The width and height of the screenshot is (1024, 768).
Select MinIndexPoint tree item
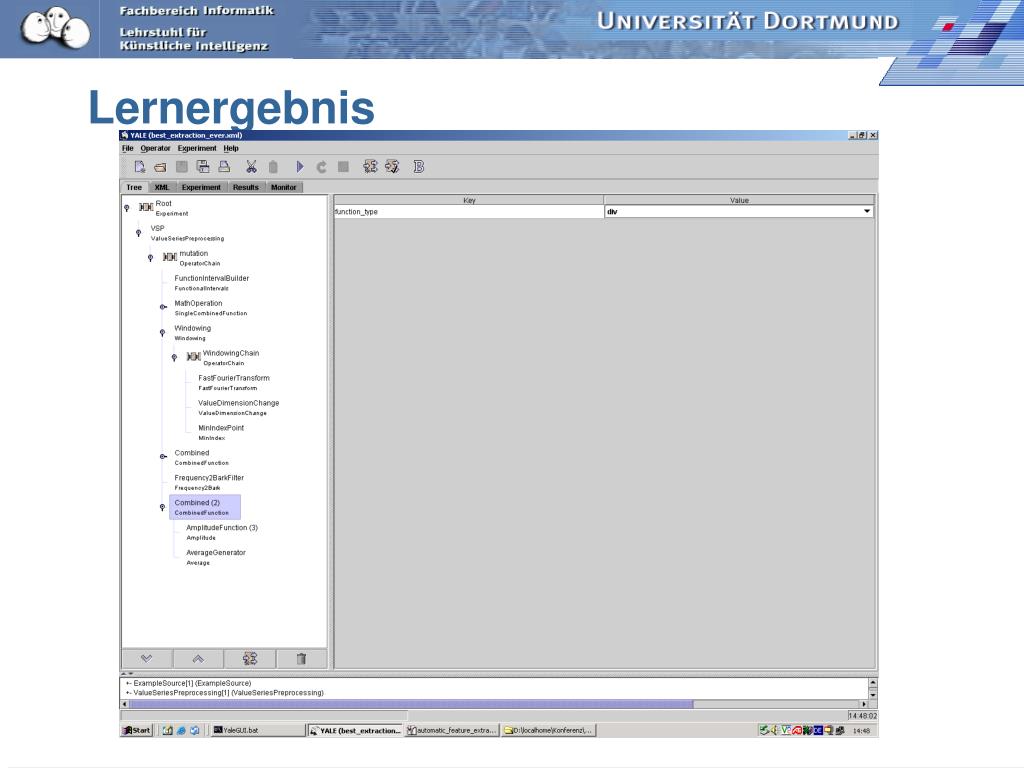(x=221, y=432)
